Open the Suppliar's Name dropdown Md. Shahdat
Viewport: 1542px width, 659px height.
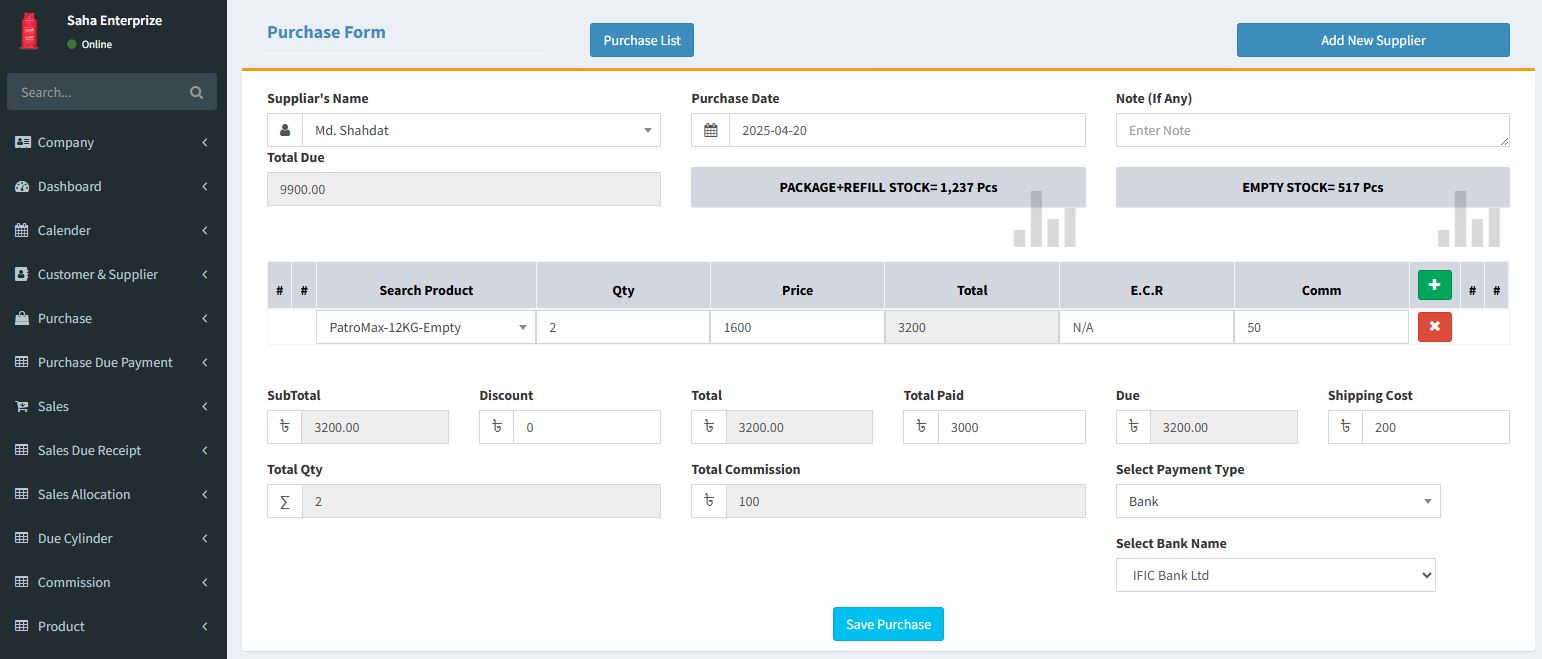(x=481, y=130)
